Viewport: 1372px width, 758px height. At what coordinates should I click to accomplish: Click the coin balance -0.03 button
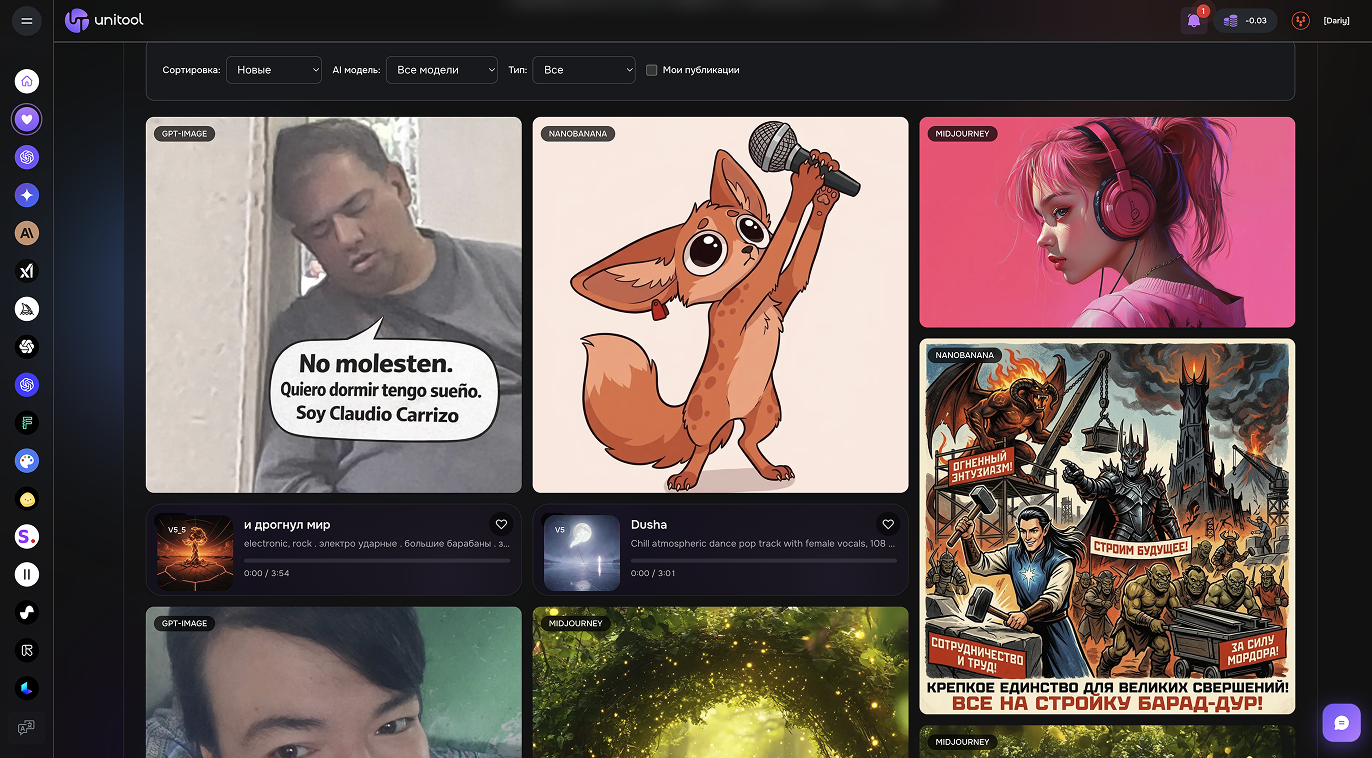click(1245, 20)
